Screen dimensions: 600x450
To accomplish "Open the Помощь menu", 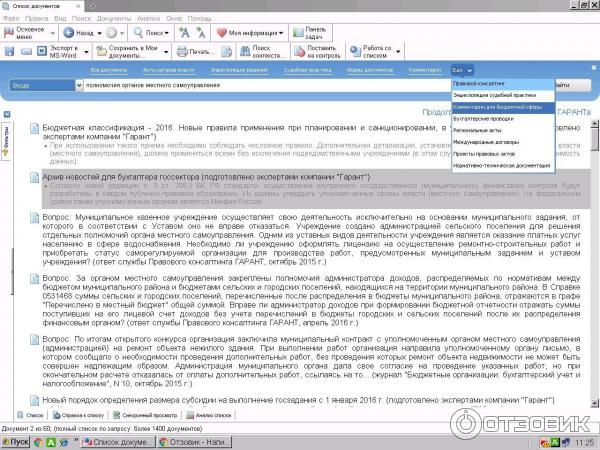I will pos(199,18).
